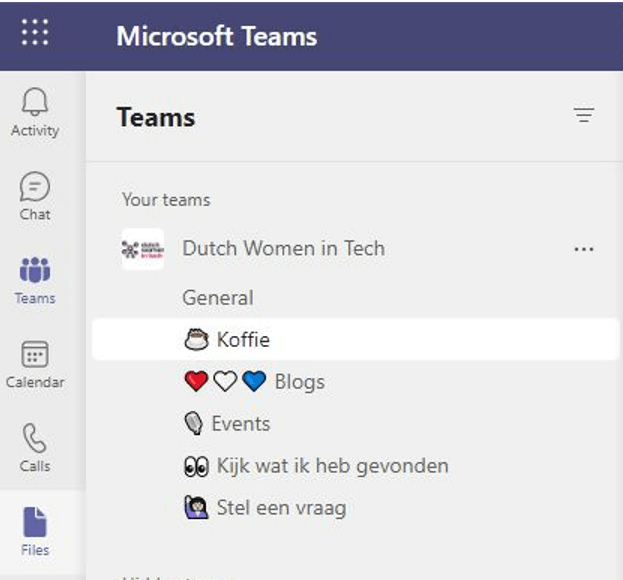
Task: Open the General channel
Action: (217, 298)
